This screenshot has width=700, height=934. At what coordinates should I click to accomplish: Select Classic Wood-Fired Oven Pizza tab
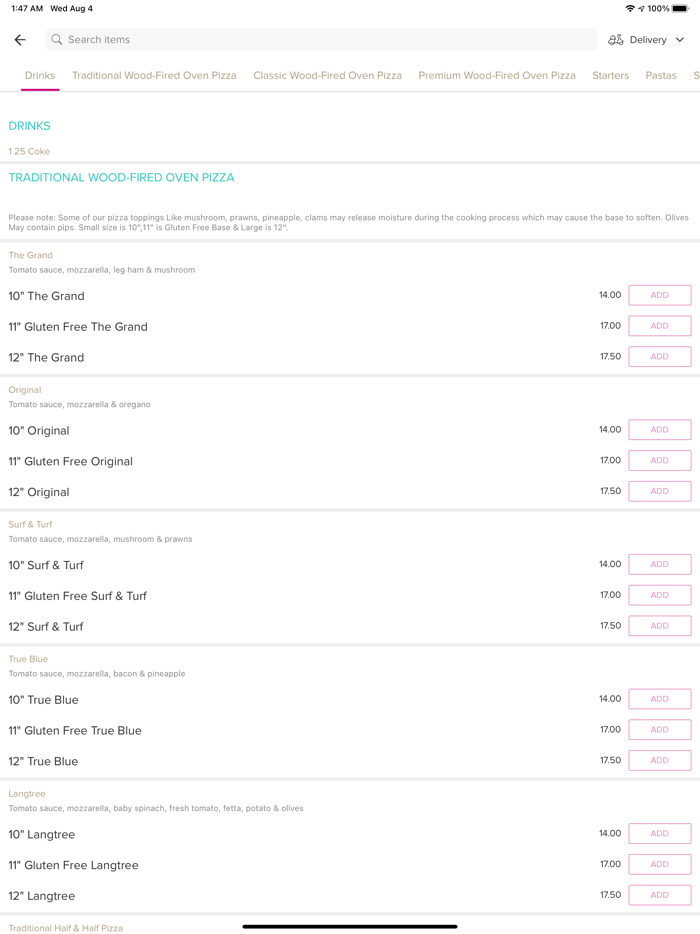pyautogui.click(x=327, y=76)
